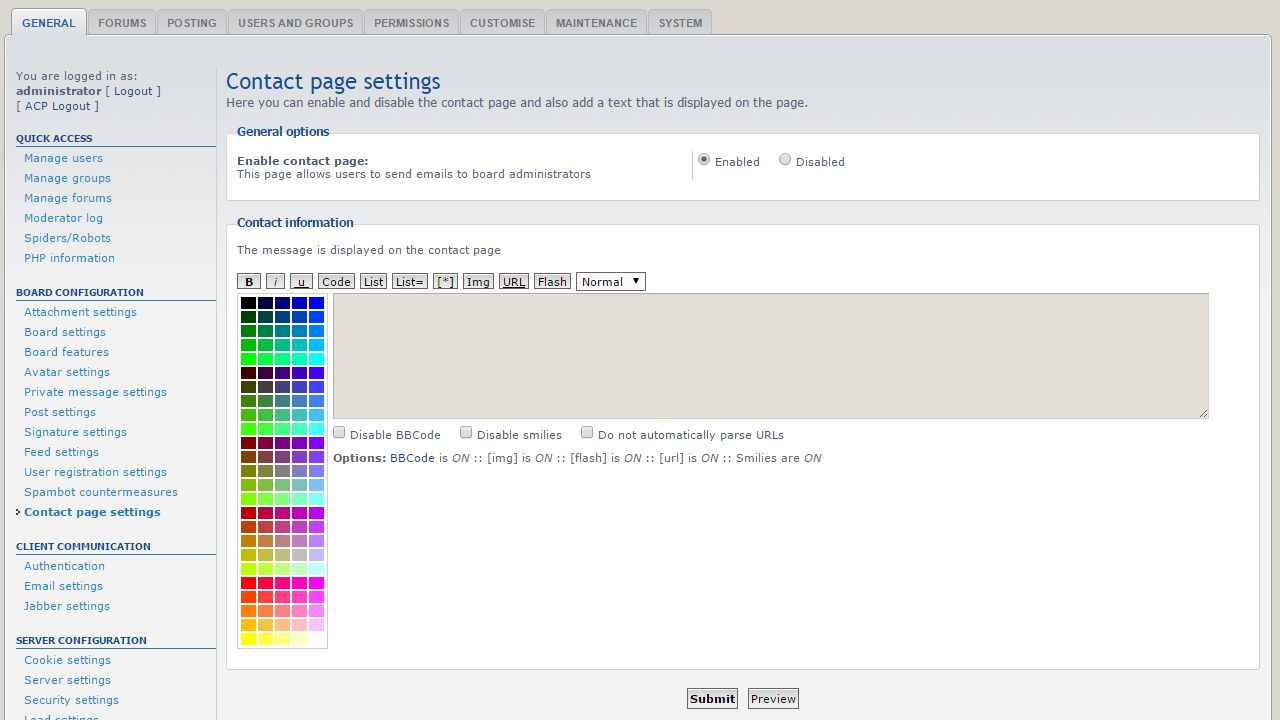Open Signature settings
The image size is (1280, 720).
[x=75, y=432]
